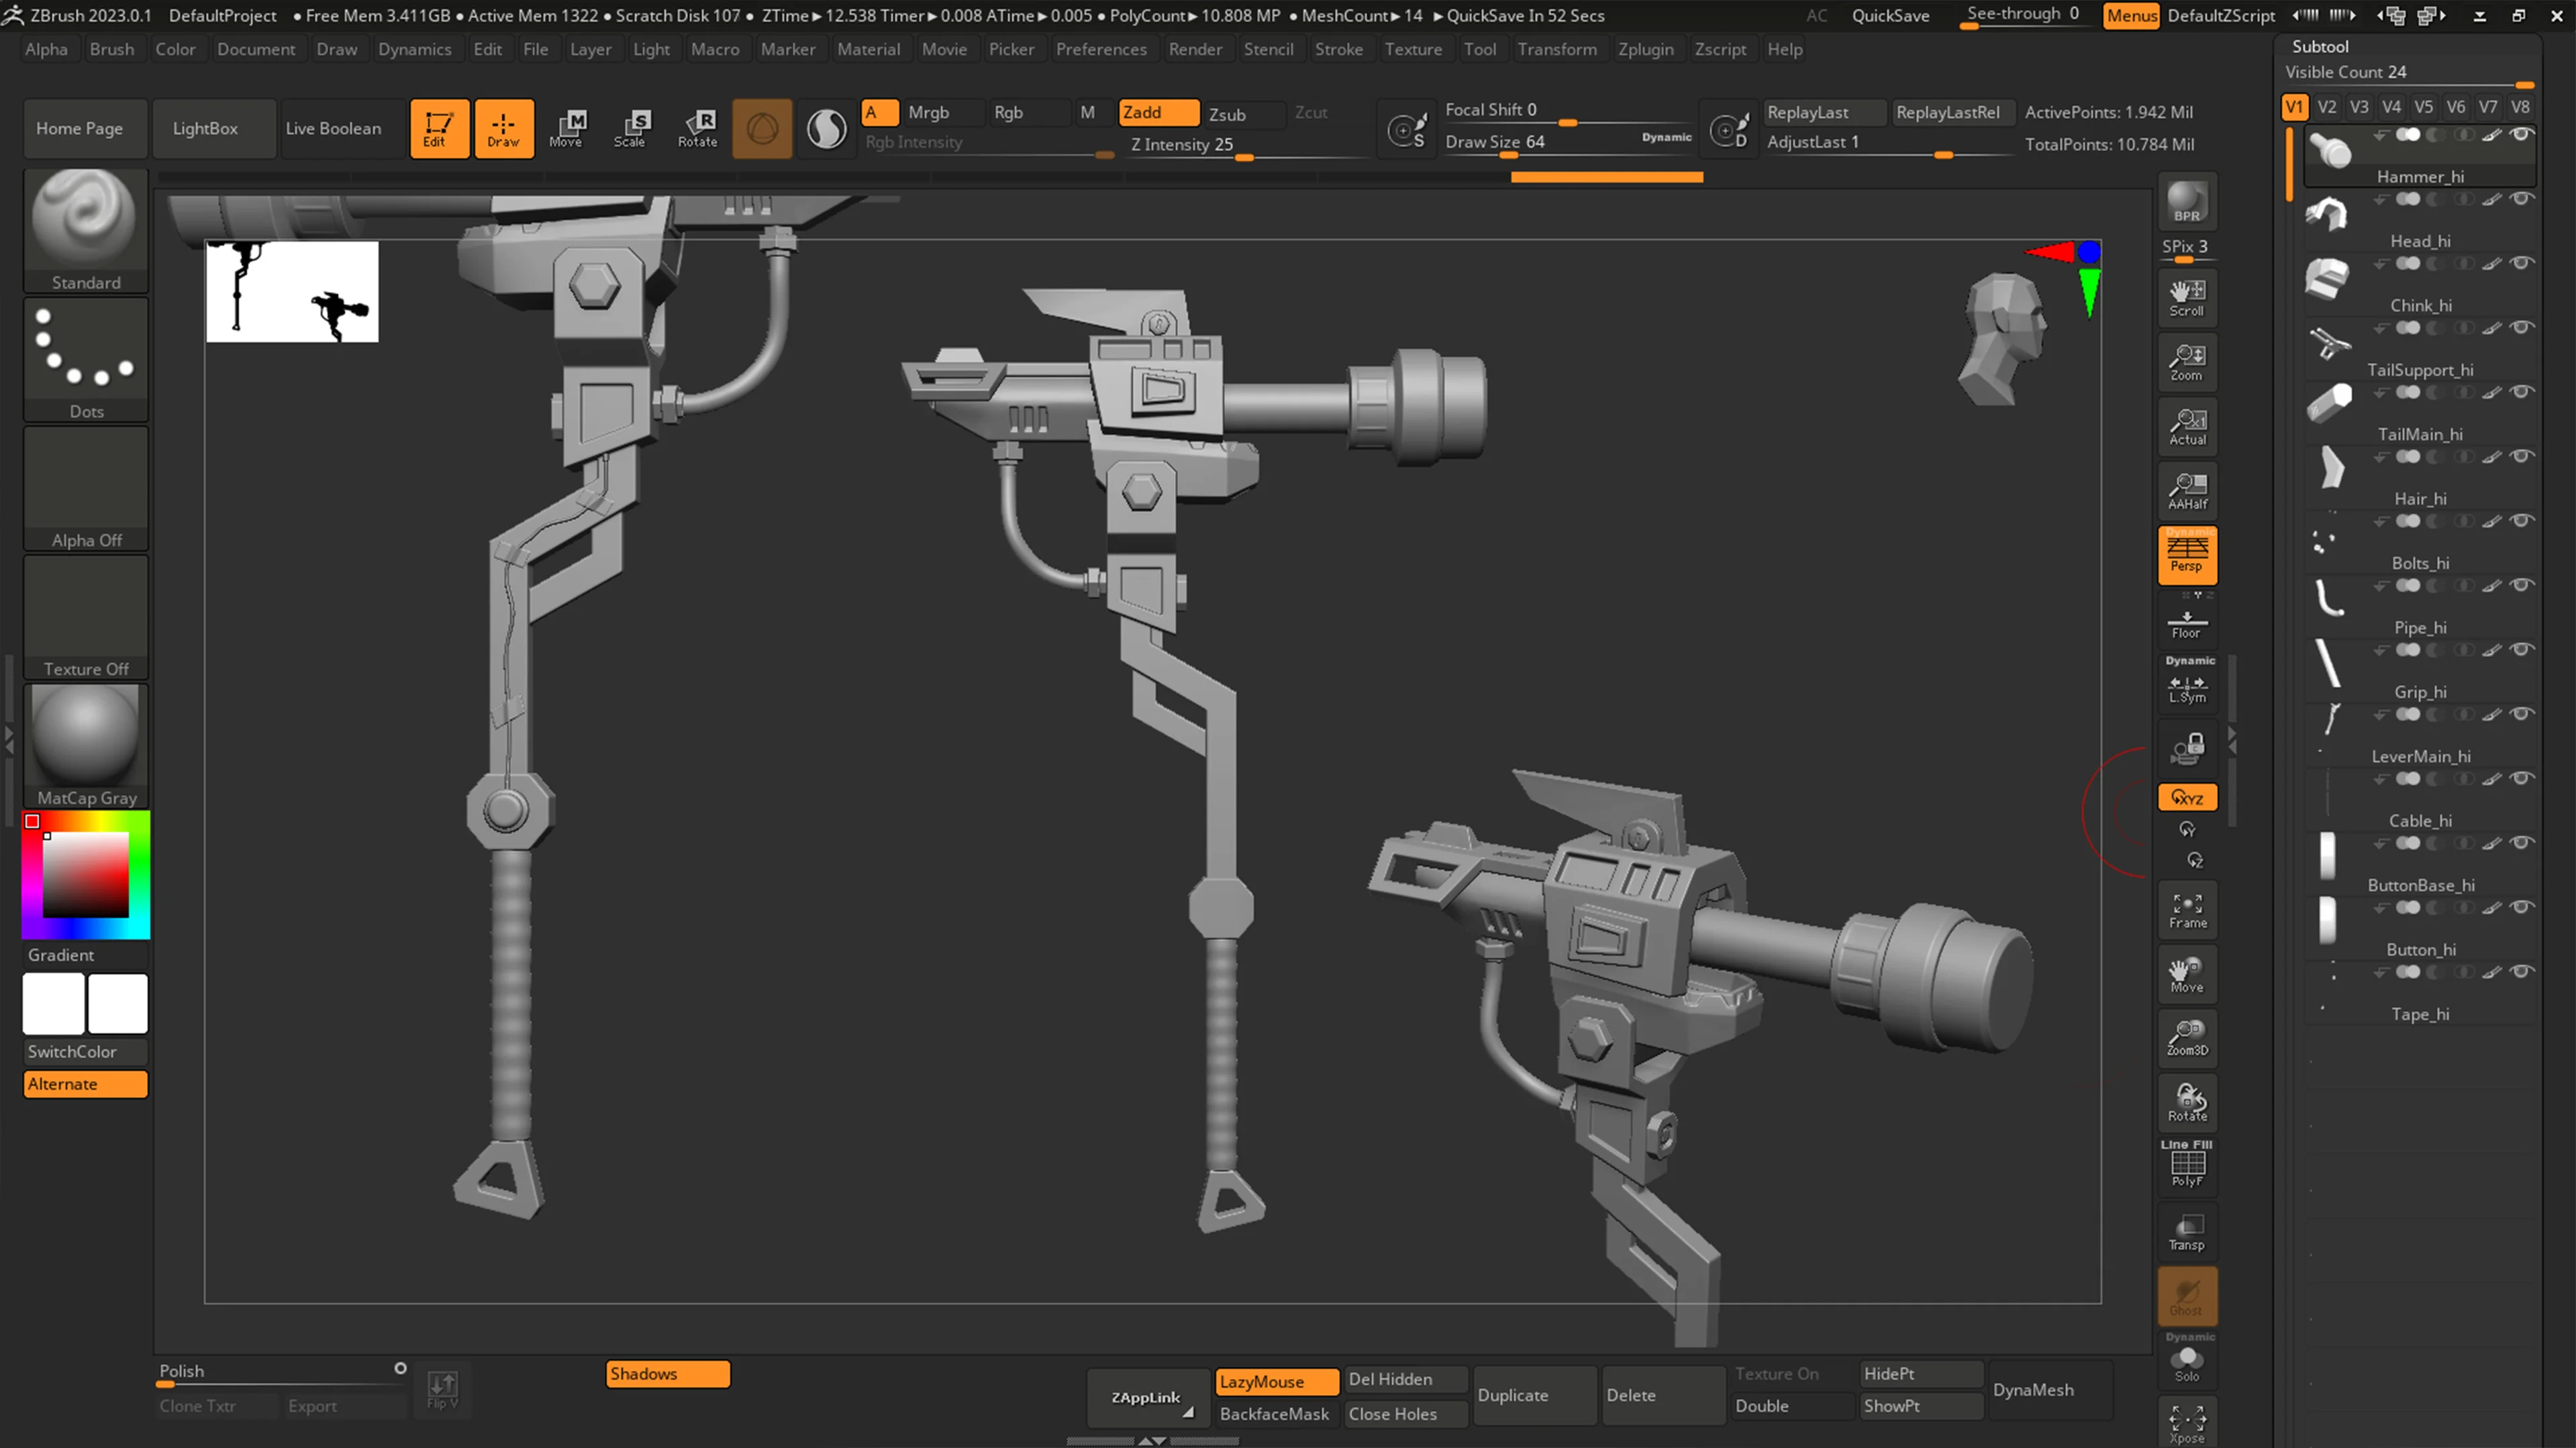Select the Draw mode button

pos(503,128)
